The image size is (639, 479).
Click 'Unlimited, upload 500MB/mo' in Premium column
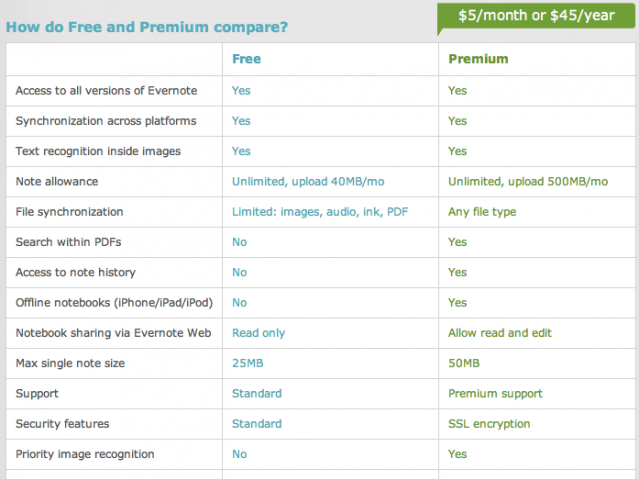coord(528,181)
